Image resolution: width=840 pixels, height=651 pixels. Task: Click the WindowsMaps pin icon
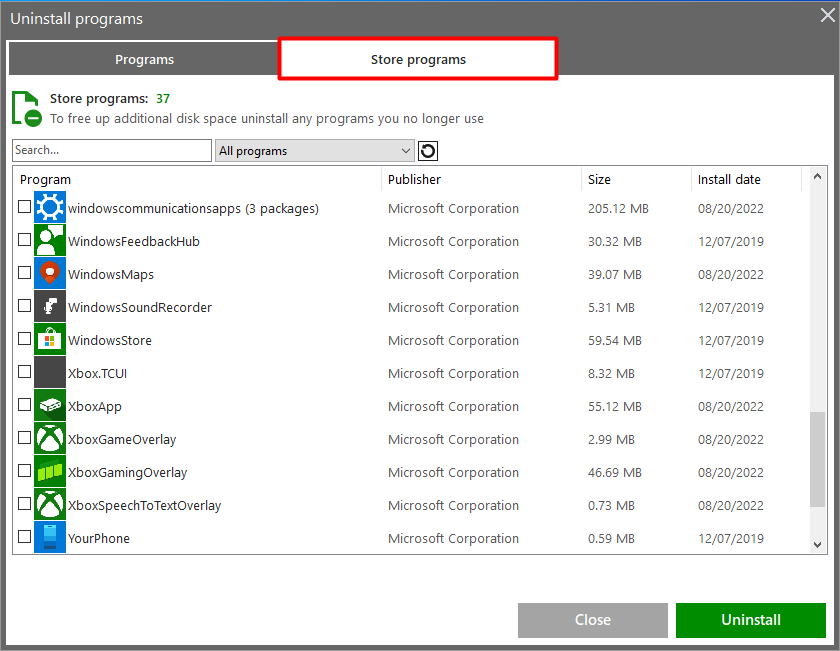50,273
